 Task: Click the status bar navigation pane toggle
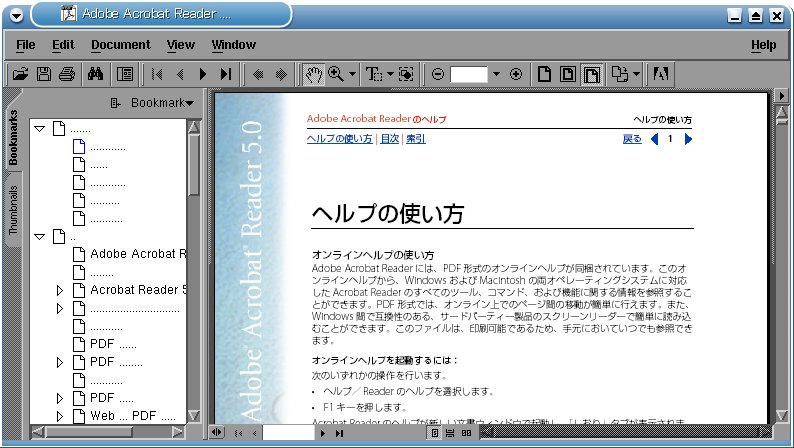click(x=217, y=432)
